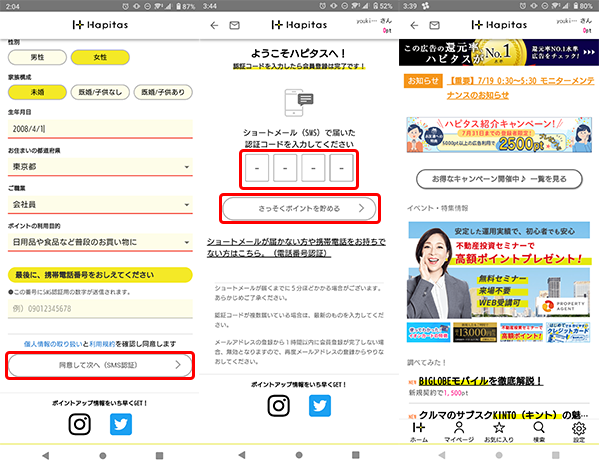Open the モニターメンテナンスのお知らせ notice link
The height and width of the screenshot is (467, 600).
click(x=520, y=88)
